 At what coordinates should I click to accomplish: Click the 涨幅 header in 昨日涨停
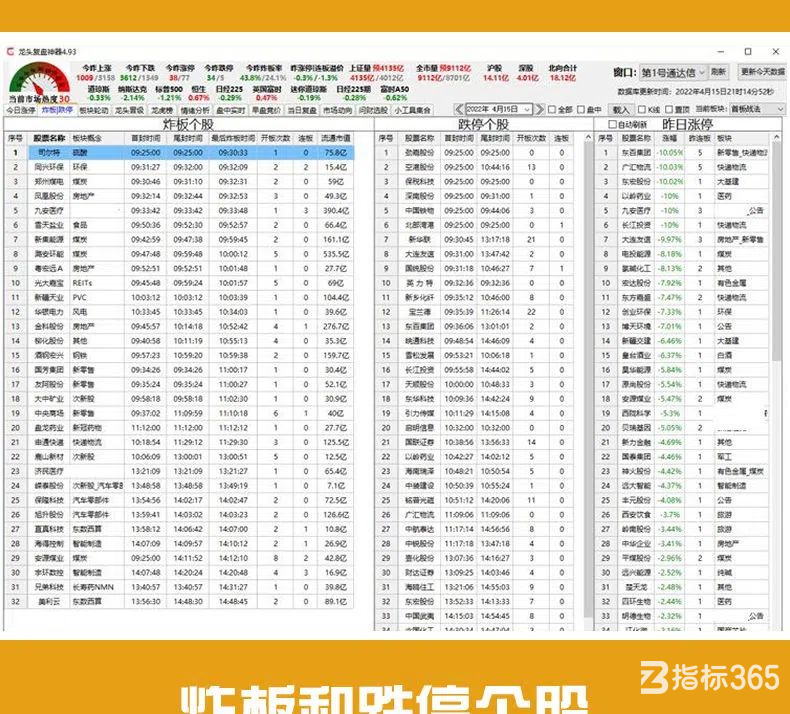point(670,138)
